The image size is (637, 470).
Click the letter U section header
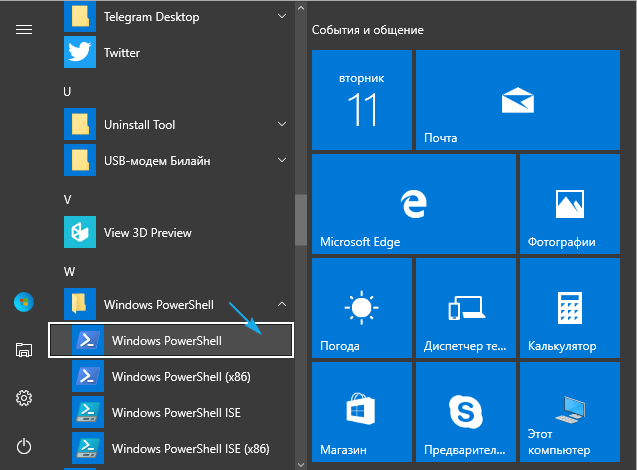(67, 91)
